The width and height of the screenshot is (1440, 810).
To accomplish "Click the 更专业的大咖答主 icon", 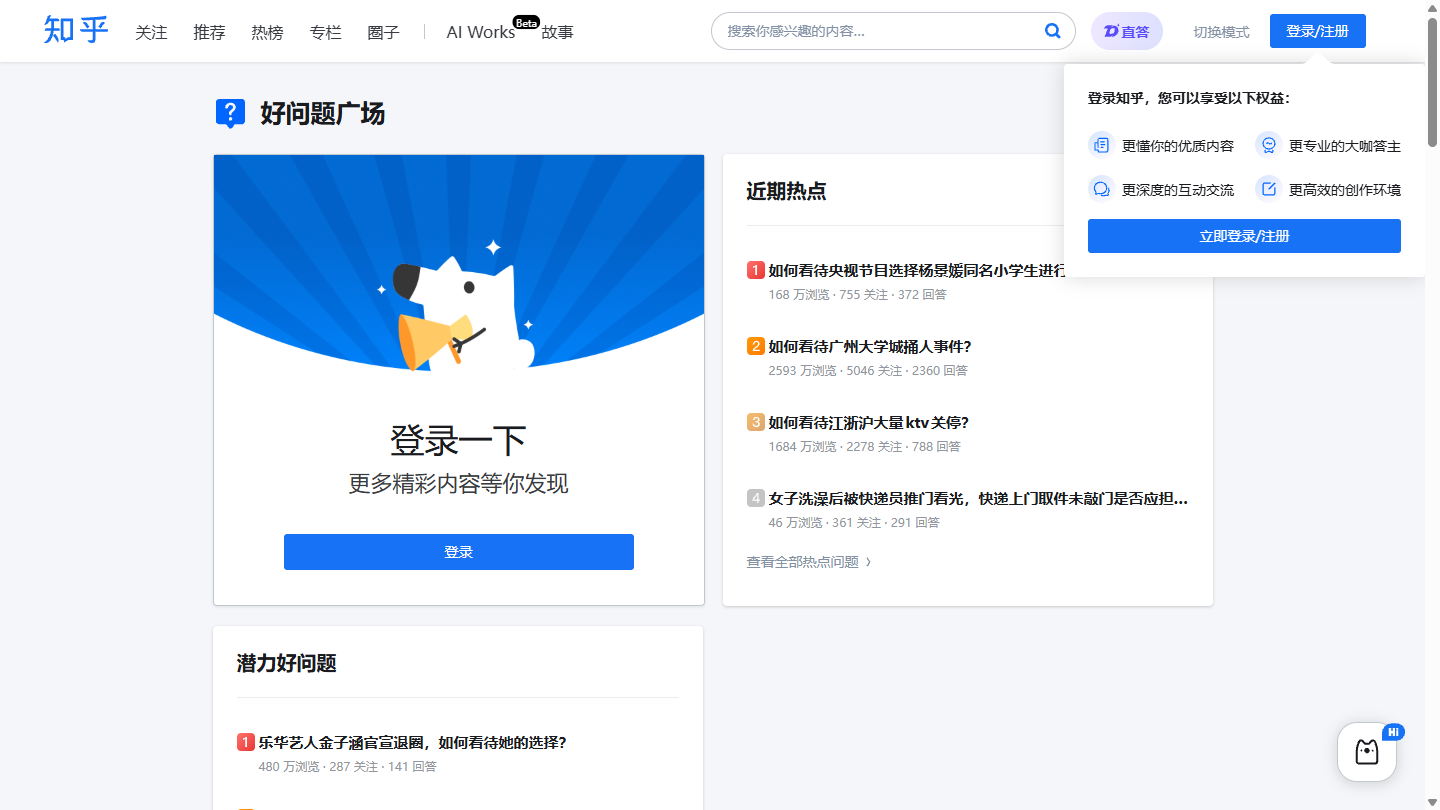I will 1268,145.
